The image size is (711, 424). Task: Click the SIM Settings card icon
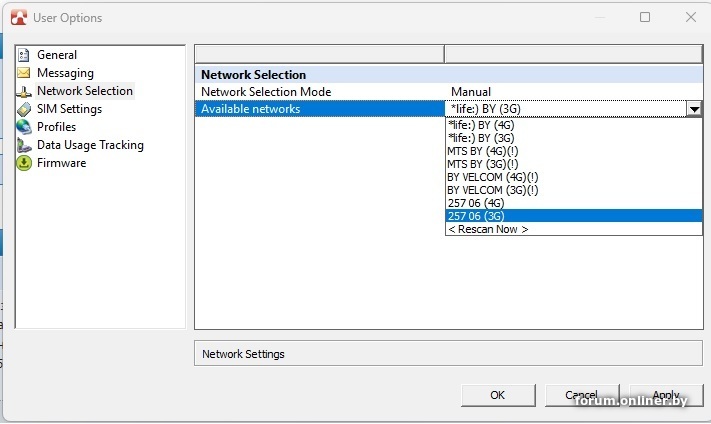(x=24, y=109)
